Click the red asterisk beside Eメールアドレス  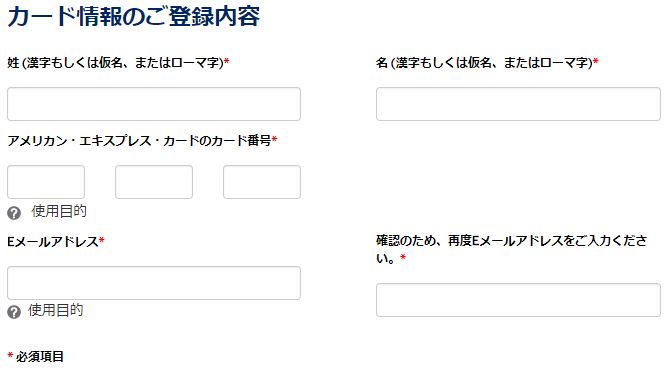102,241
